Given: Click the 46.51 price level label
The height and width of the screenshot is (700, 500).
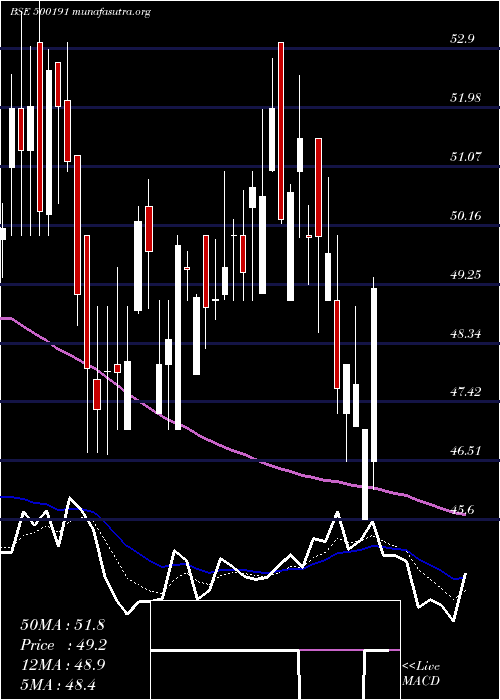Looking at the screenshot, I should click(x=466, y=450).
